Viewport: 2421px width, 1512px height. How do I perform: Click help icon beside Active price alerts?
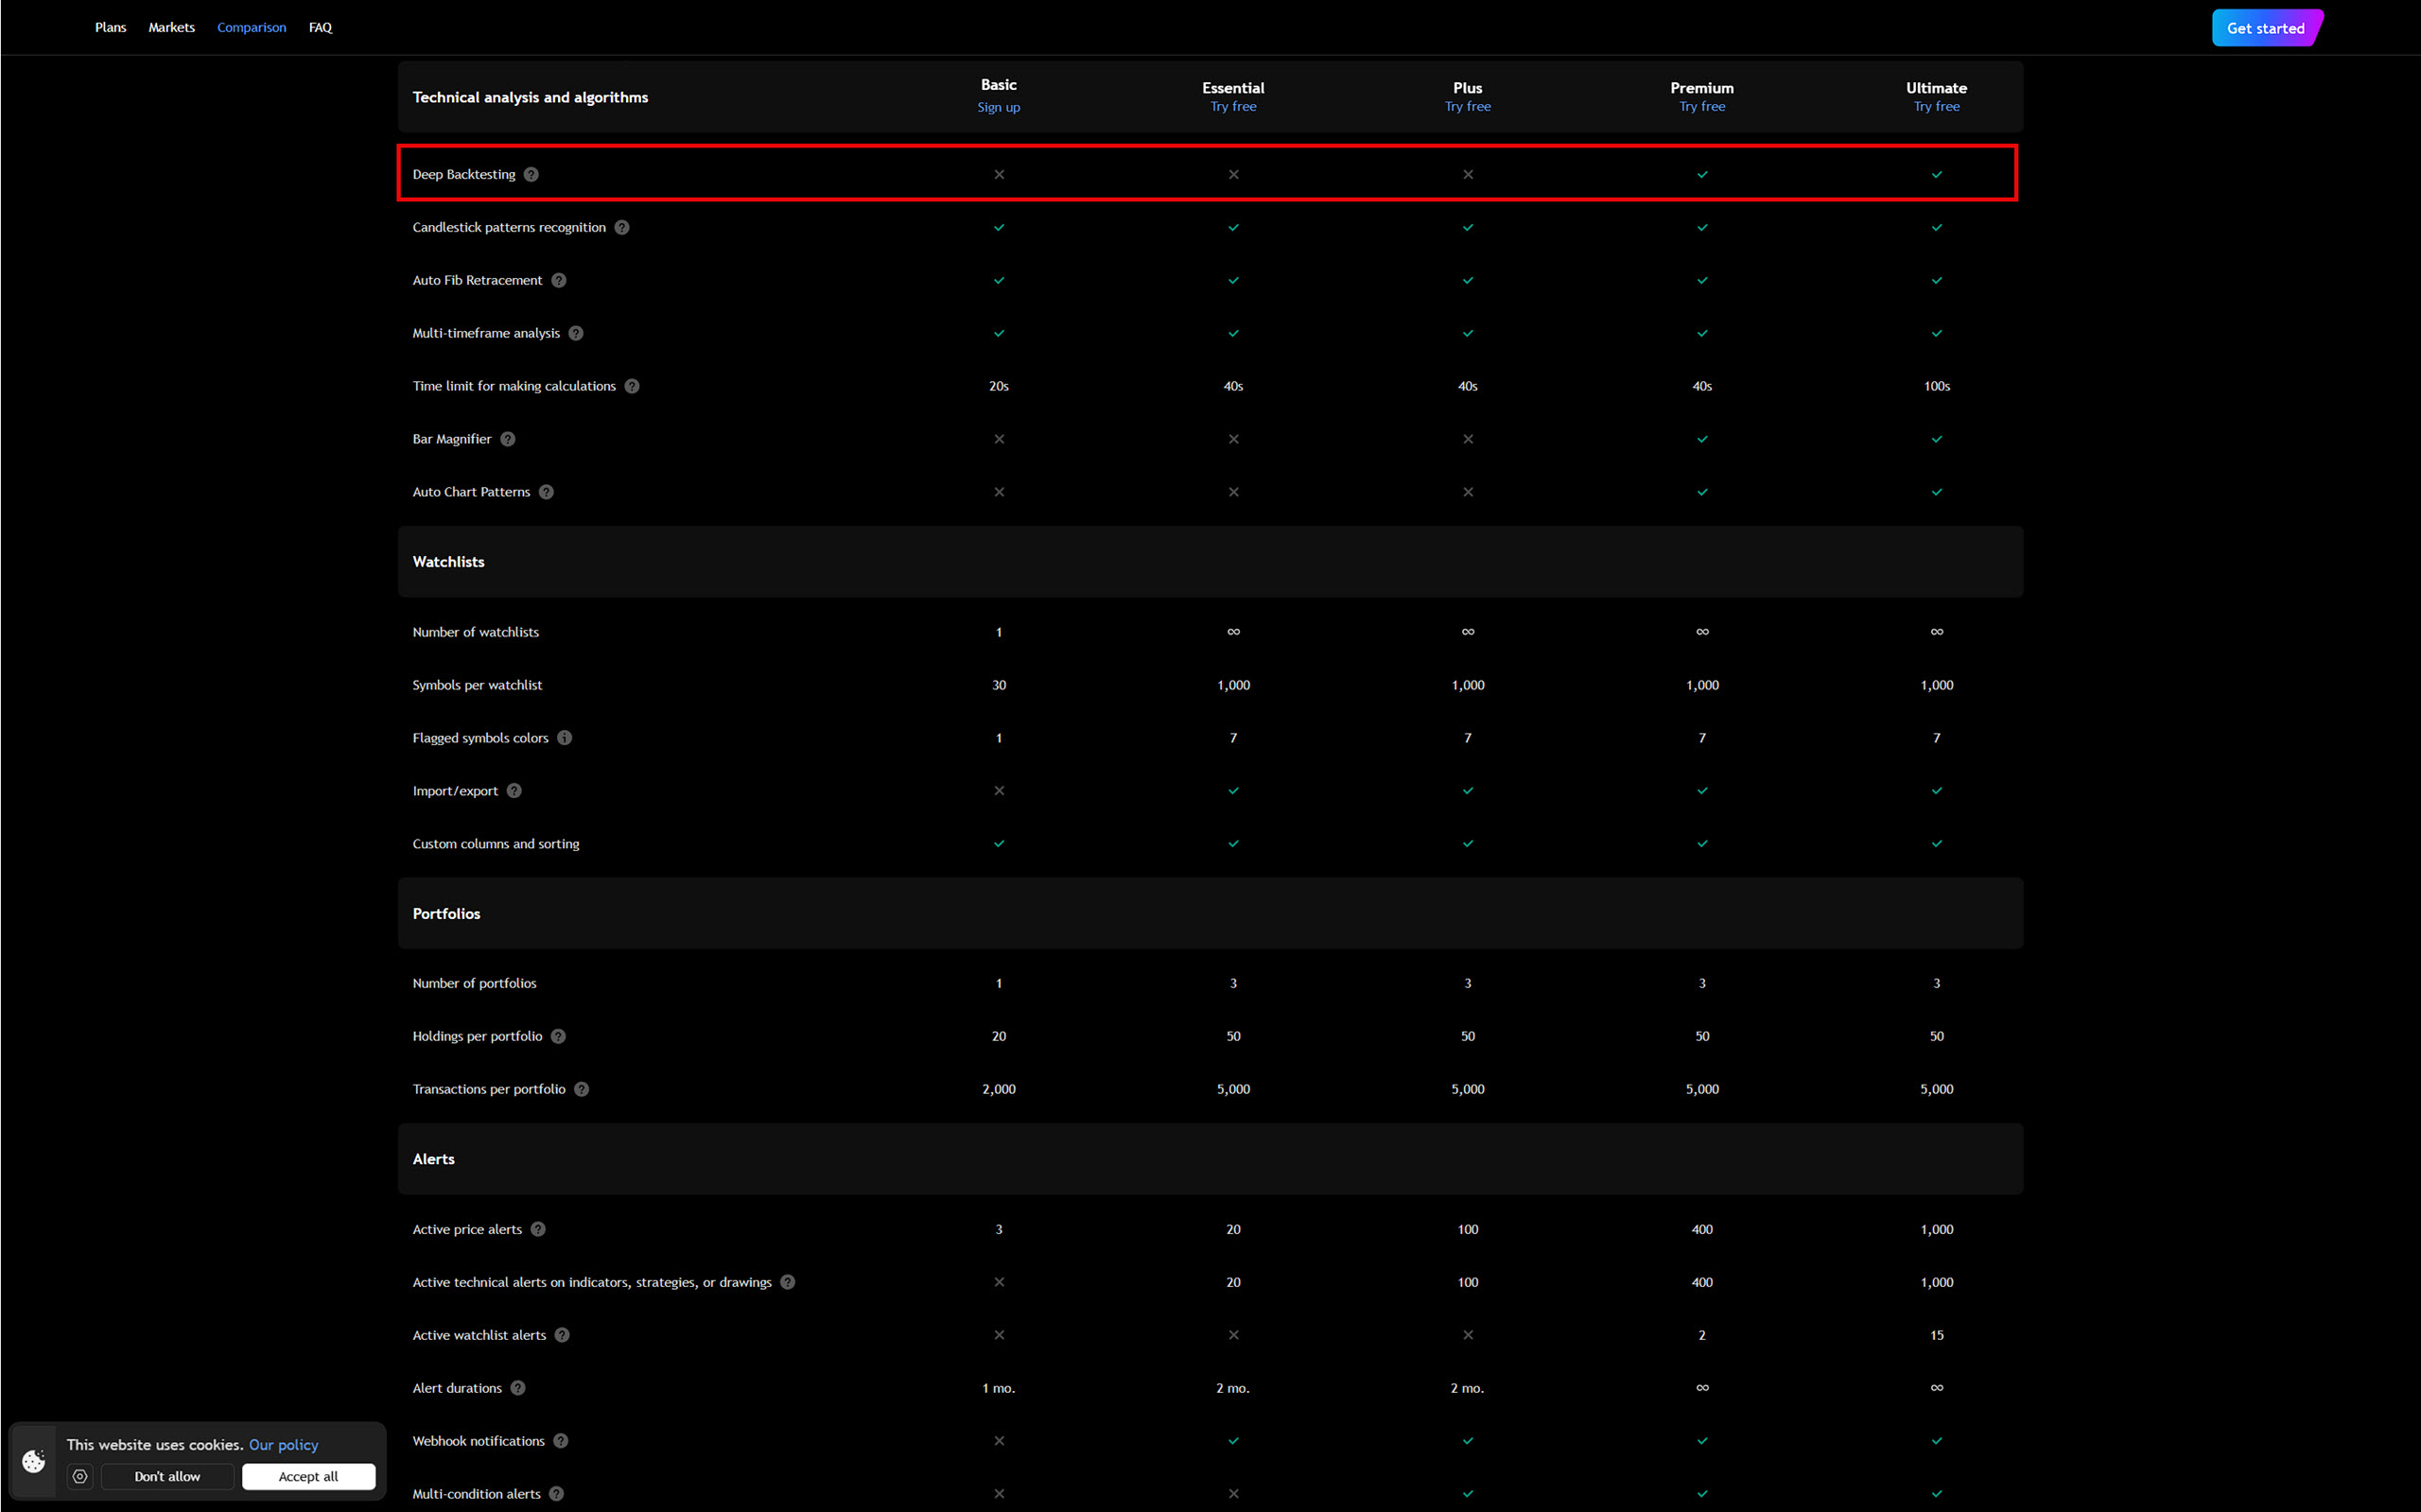[x=538, y=1229]
